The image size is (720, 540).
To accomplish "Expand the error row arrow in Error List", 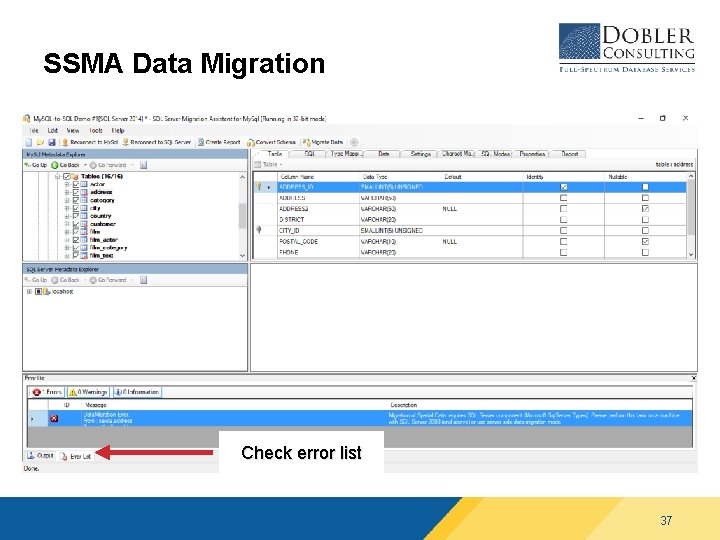I will pos(32,419).
